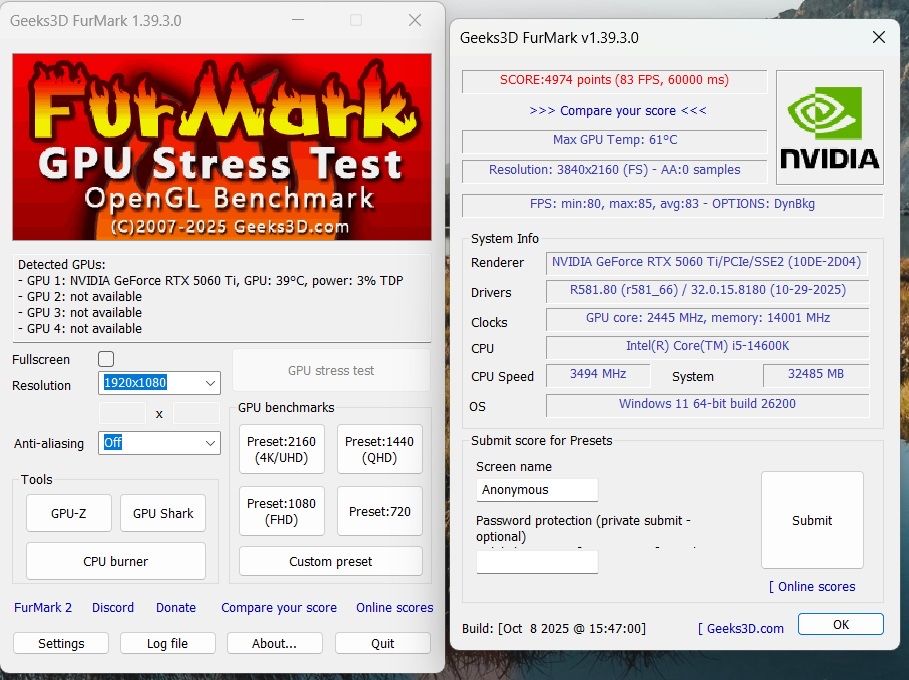Click the CPU Speed value 3494 MHz
The width and height of the screenshot is (909, 680).
click(x=598, y=374)
